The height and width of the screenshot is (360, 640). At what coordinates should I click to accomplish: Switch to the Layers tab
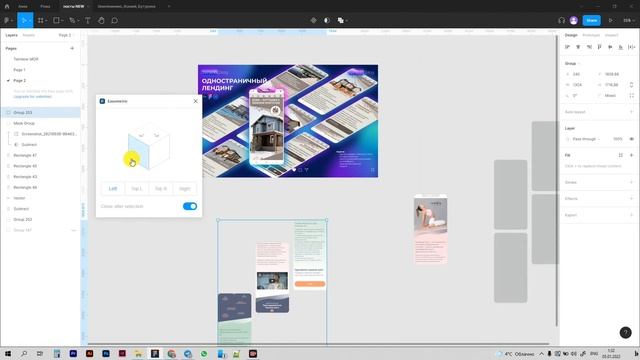click(11, 35)
